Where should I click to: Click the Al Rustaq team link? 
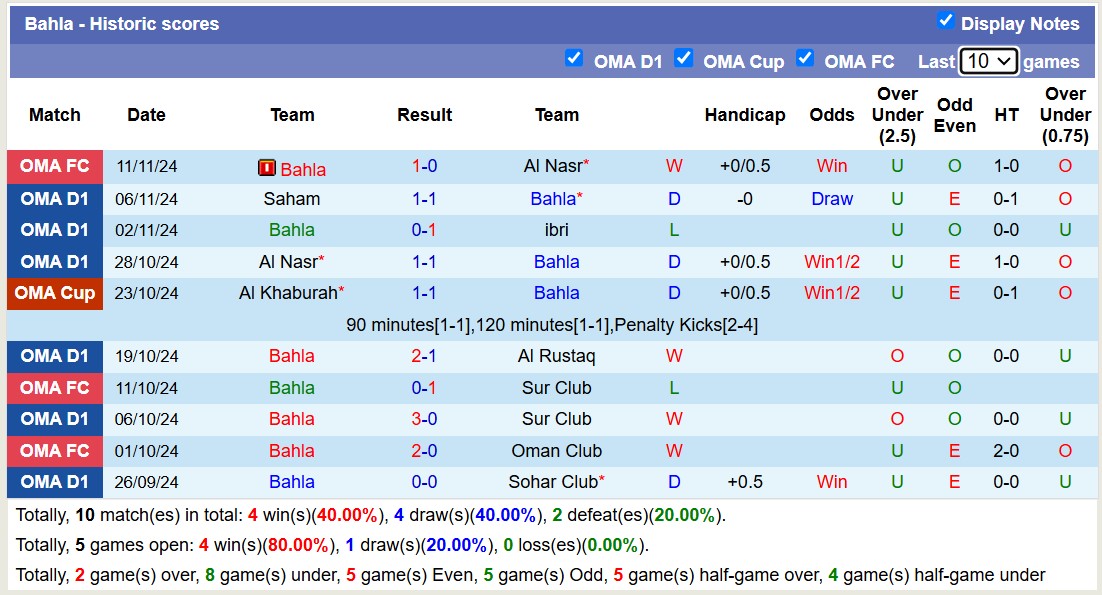point(557,356)
